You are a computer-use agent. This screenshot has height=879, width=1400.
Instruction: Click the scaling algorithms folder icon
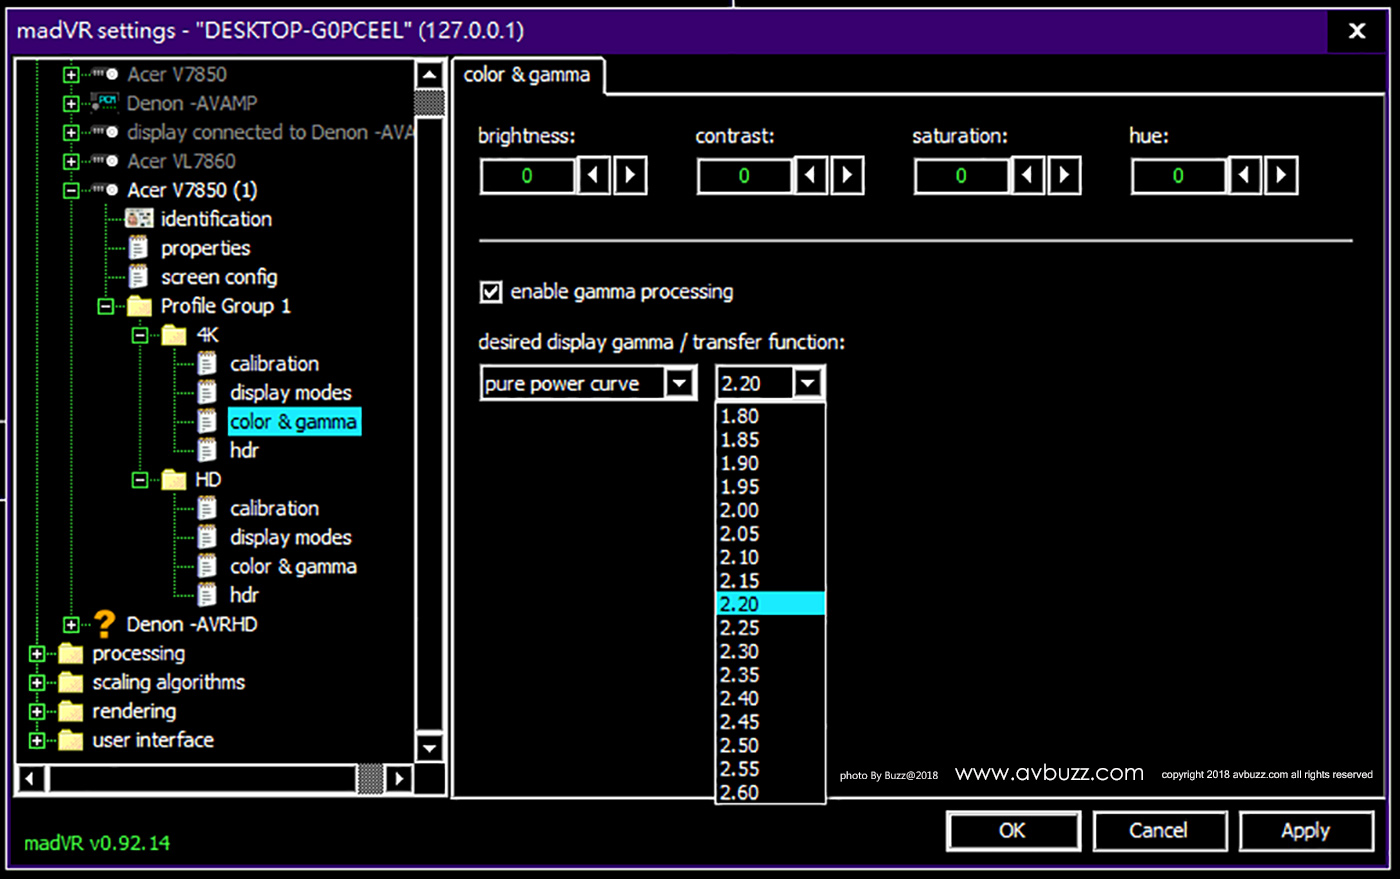(x=70, y=683)
